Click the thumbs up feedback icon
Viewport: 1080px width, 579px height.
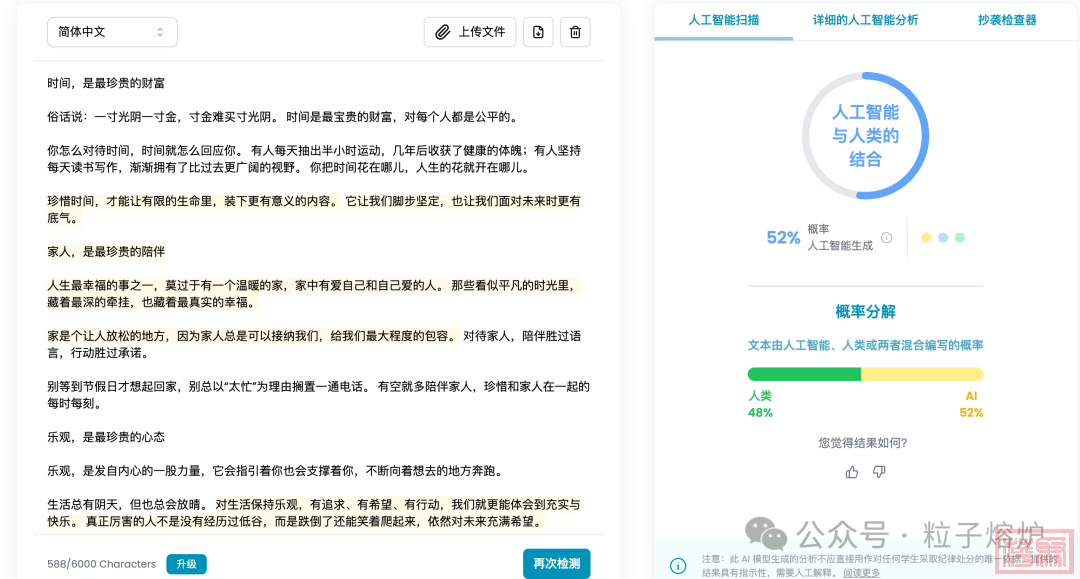click(x=852, y=472)
